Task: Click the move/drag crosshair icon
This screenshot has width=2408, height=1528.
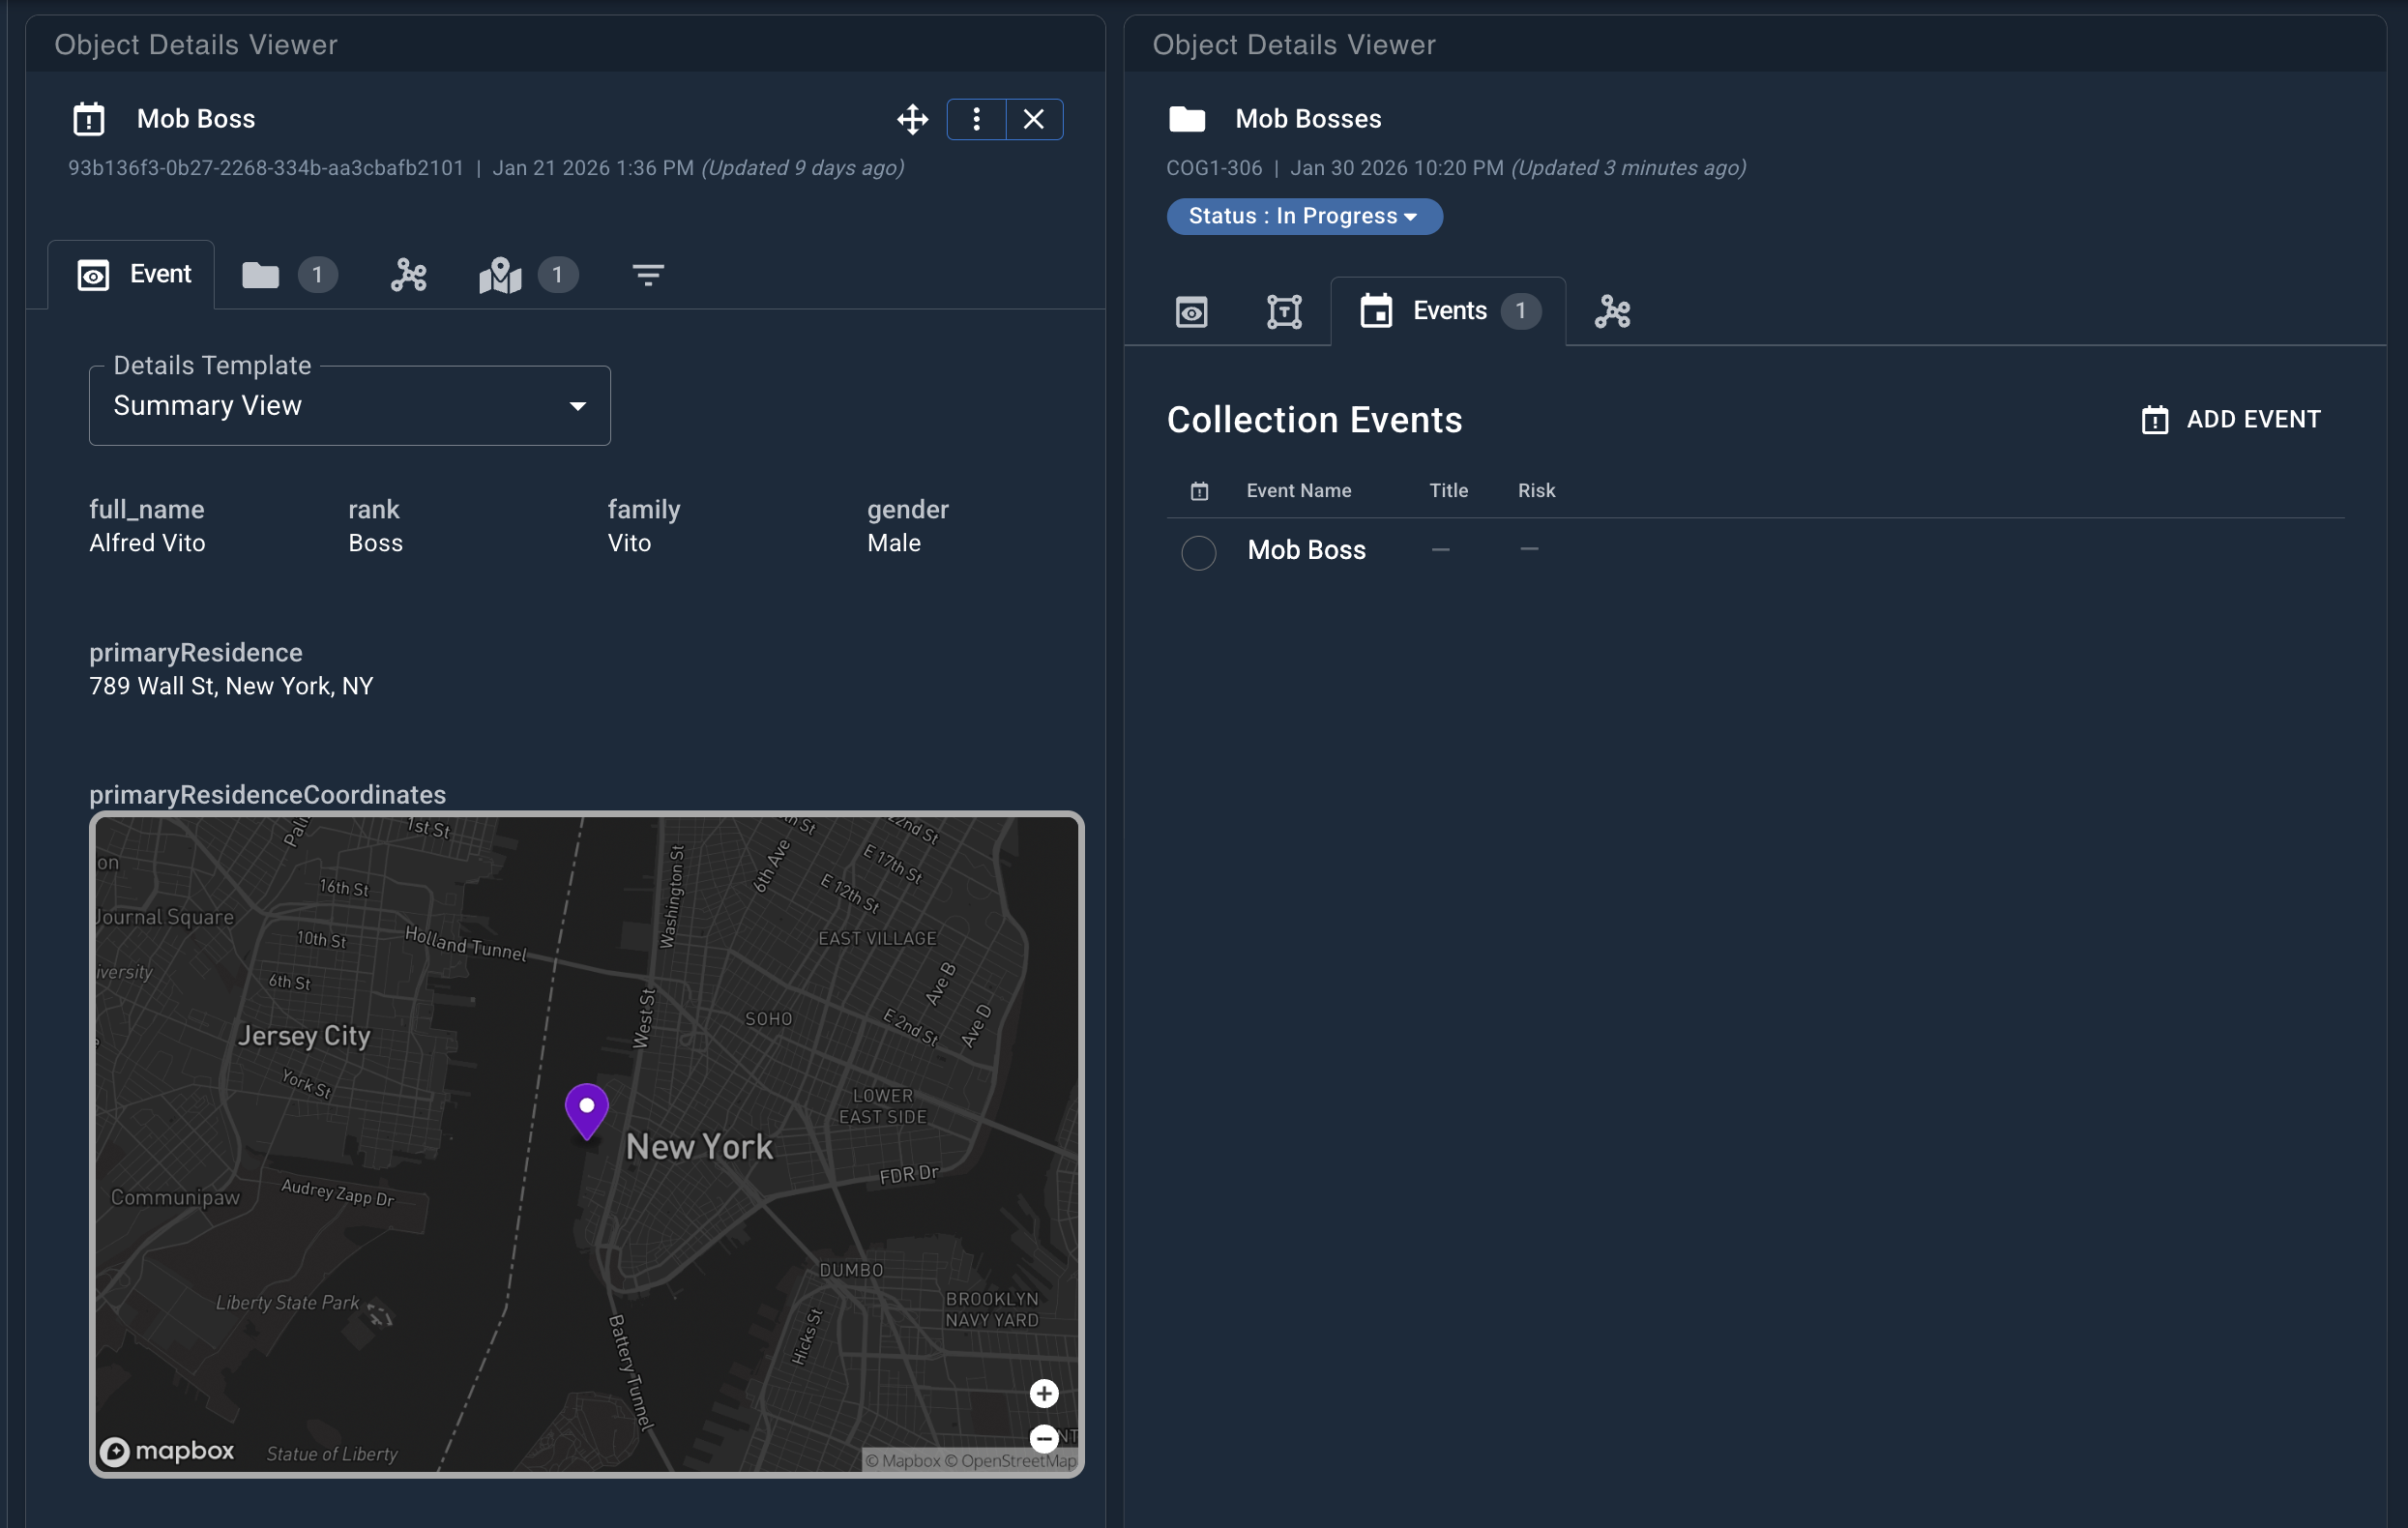Action: click(x=911, y=120)
